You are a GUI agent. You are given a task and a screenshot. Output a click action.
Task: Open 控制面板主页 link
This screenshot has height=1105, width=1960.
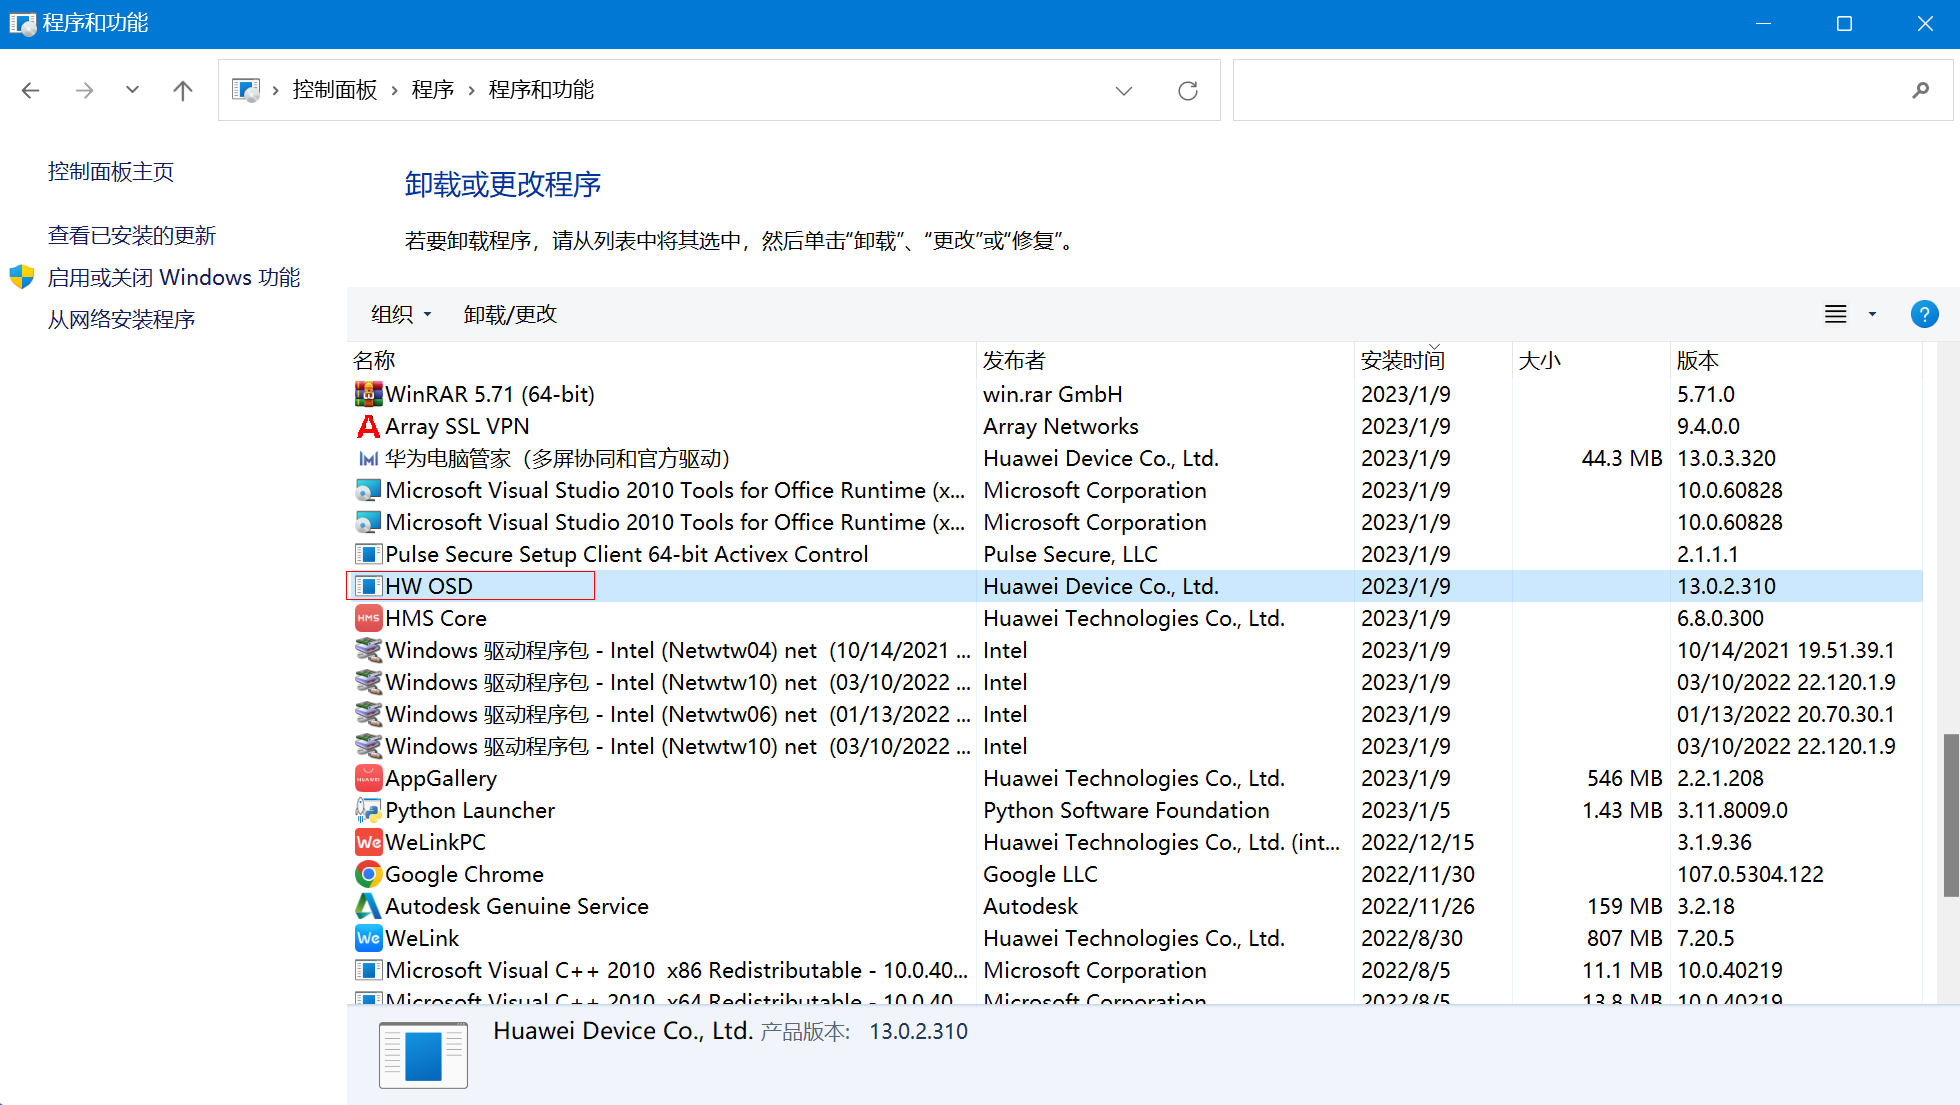click(111, 172)
